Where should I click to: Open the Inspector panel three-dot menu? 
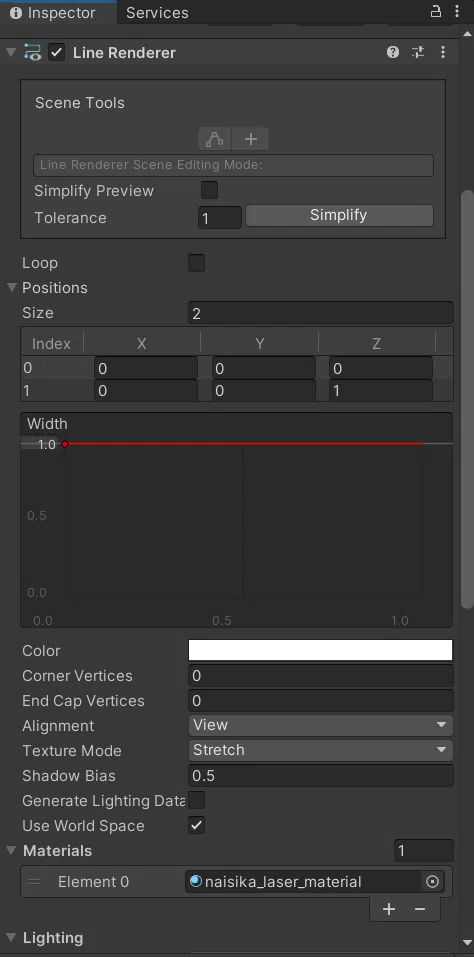point(457,12)
